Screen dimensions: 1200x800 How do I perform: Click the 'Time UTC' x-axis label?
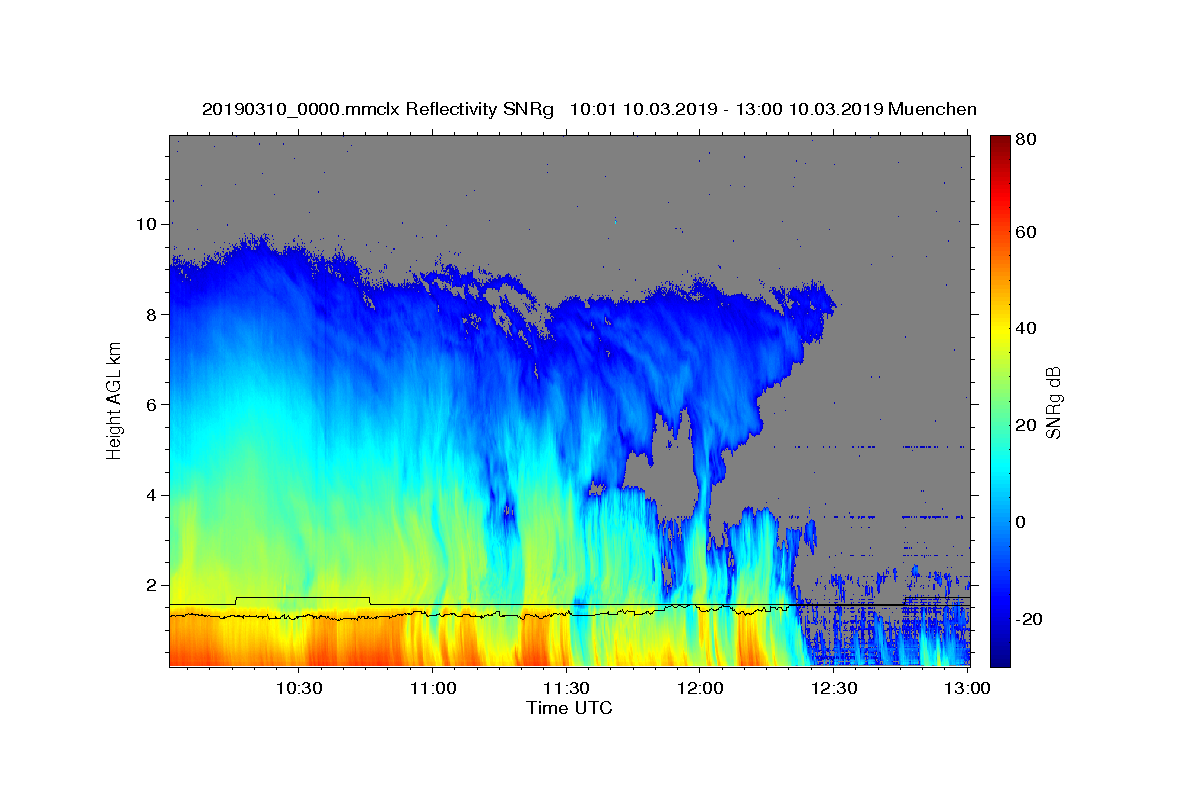[x=569, y=708]
